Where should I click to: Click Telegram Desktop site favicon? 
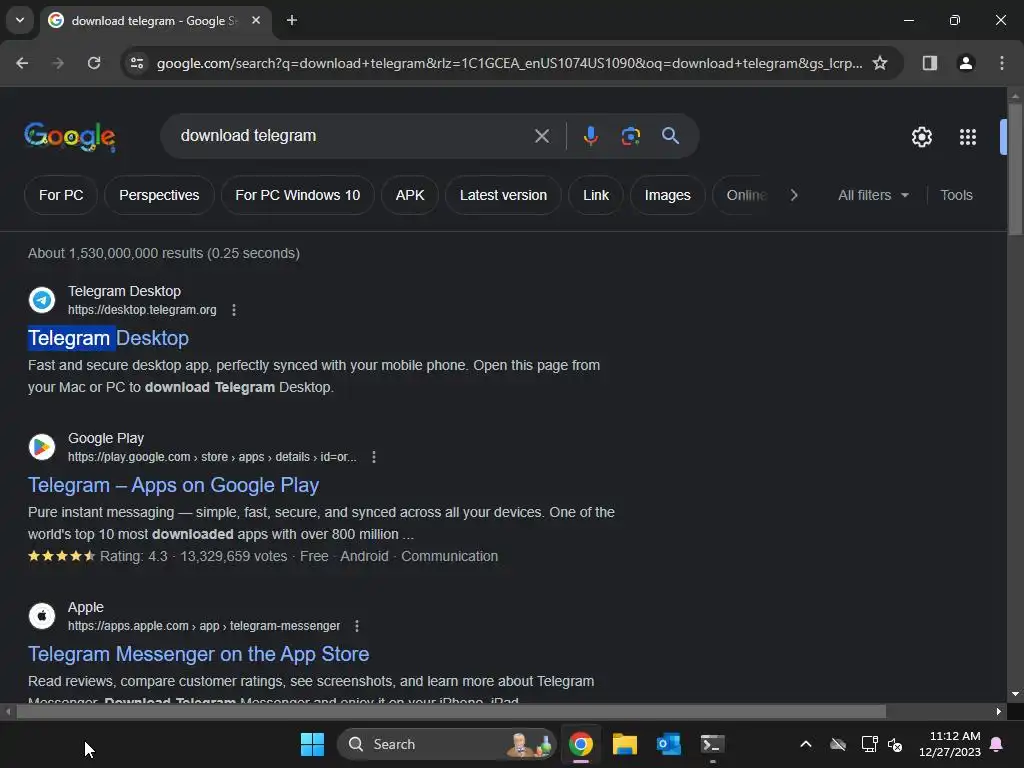pos(42,300)
